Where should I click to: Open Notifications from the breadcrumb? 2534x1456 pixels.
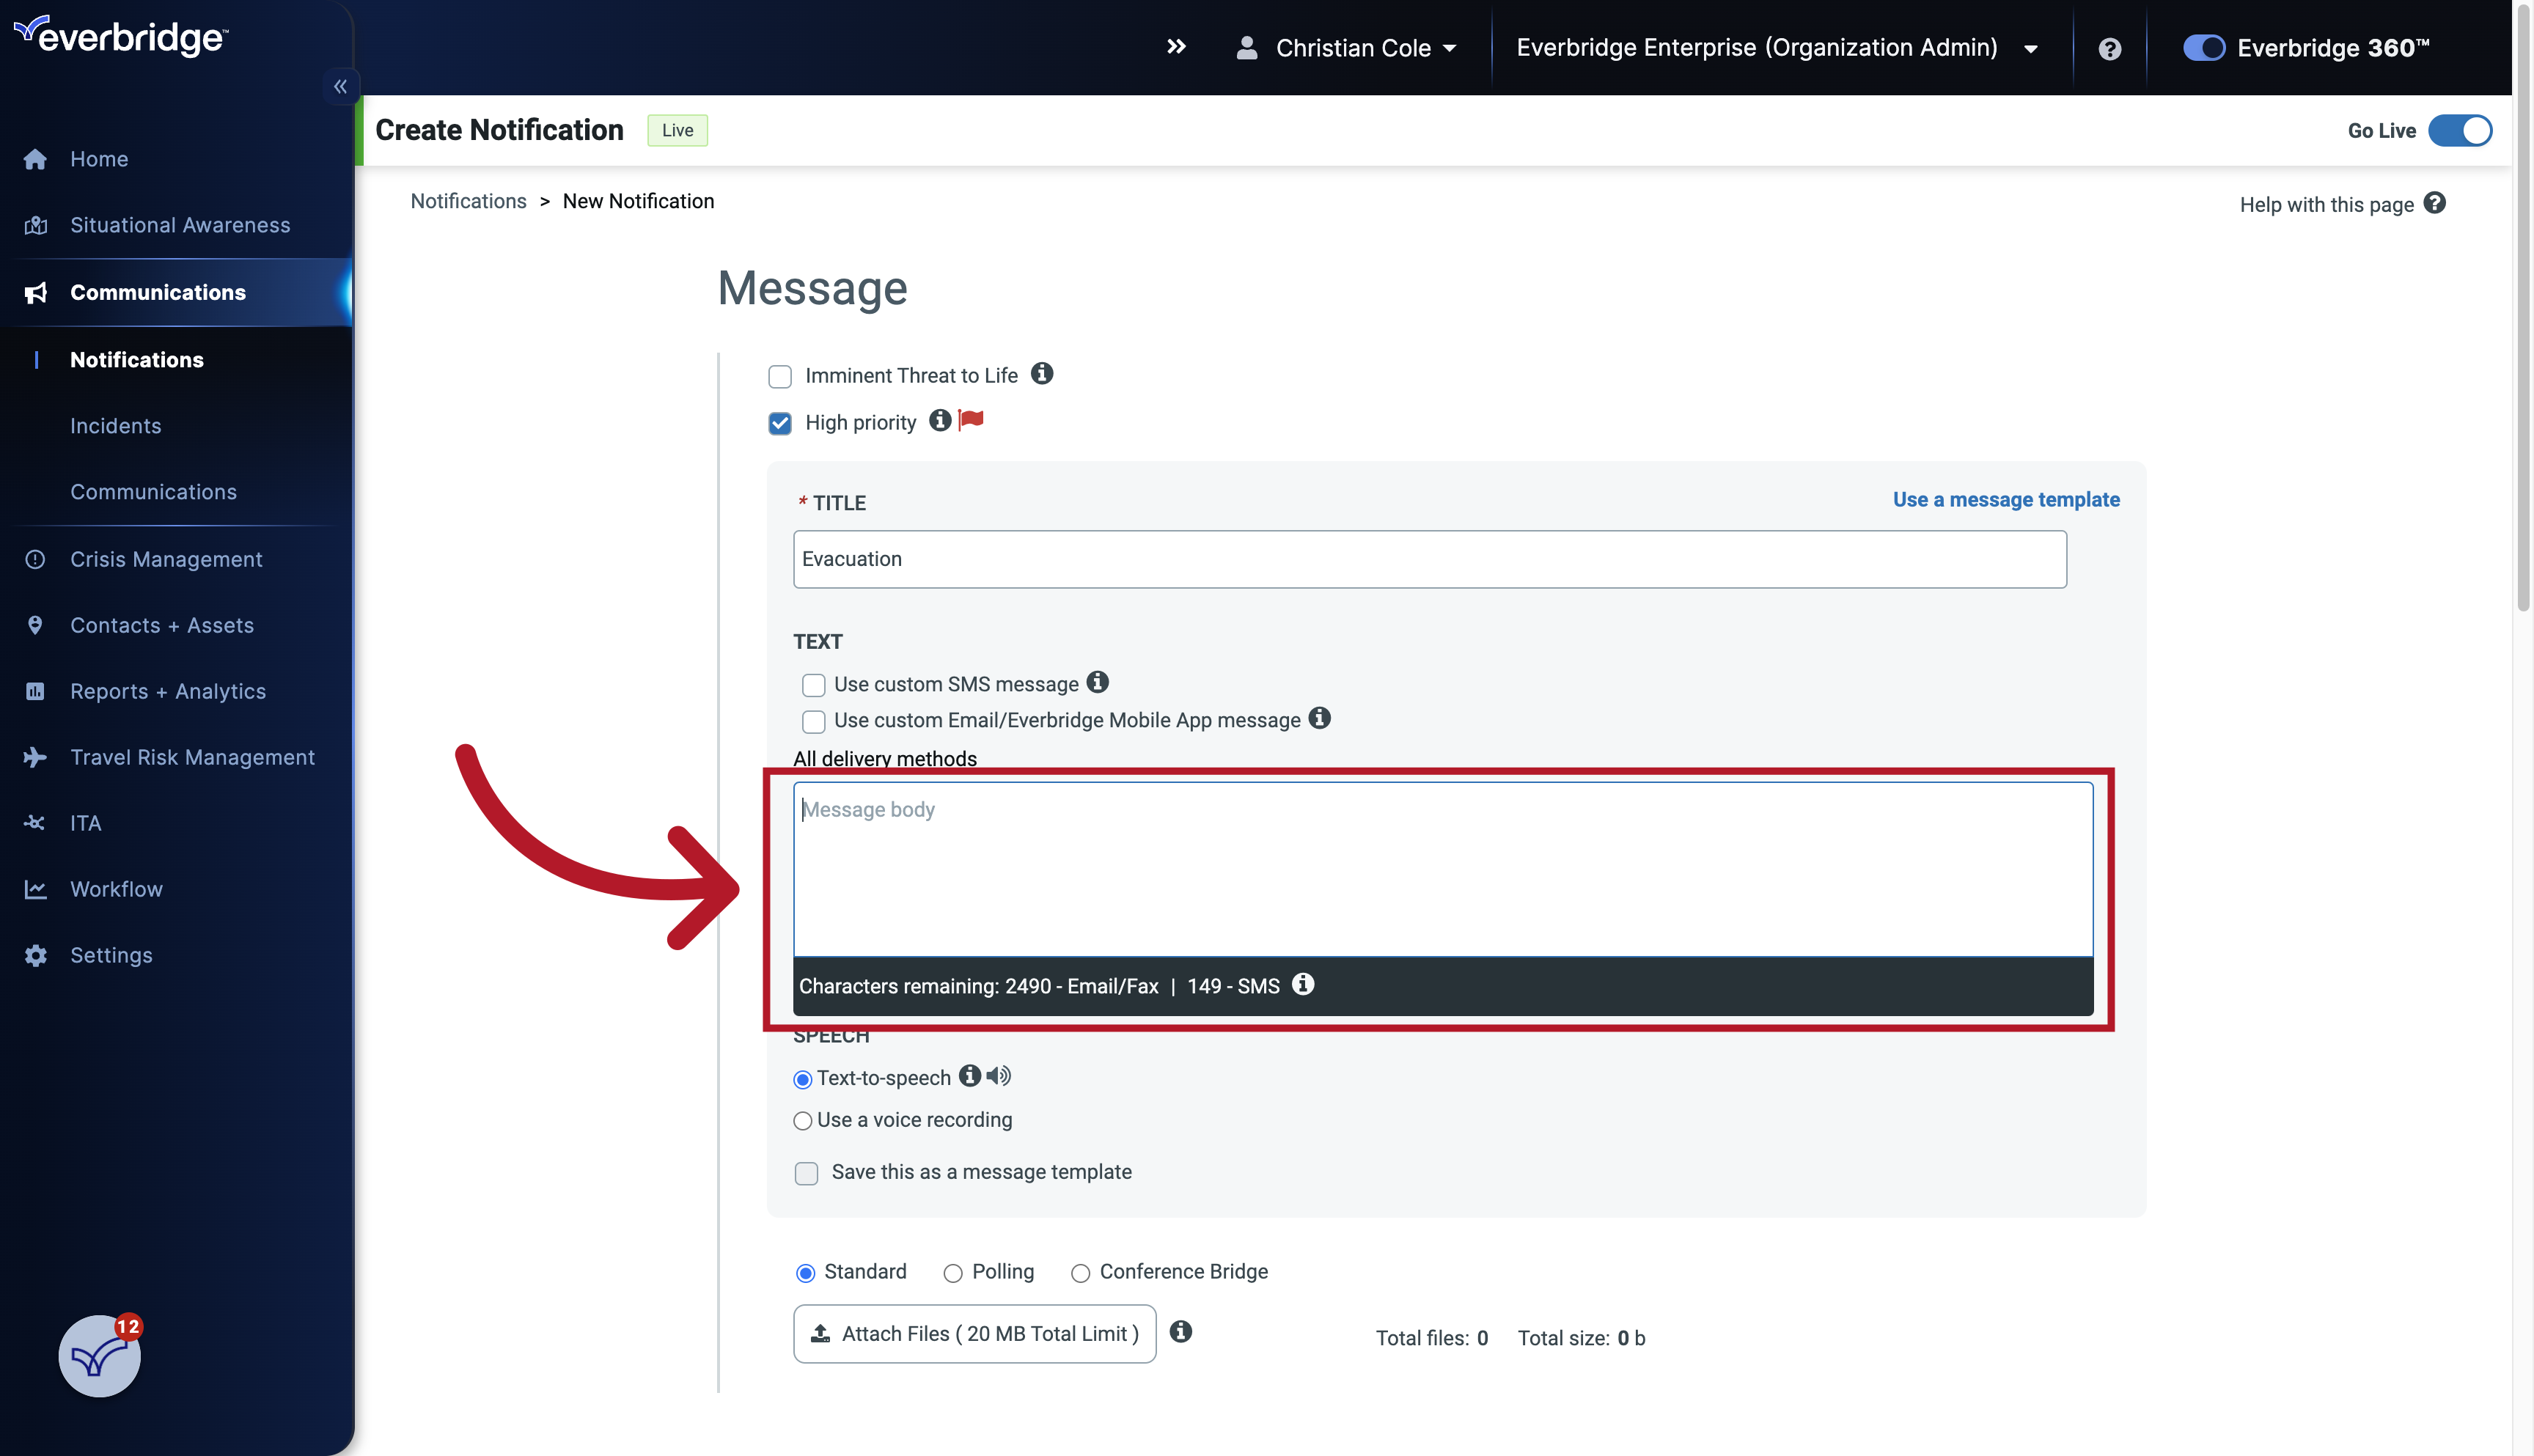(x=468, y=200)
